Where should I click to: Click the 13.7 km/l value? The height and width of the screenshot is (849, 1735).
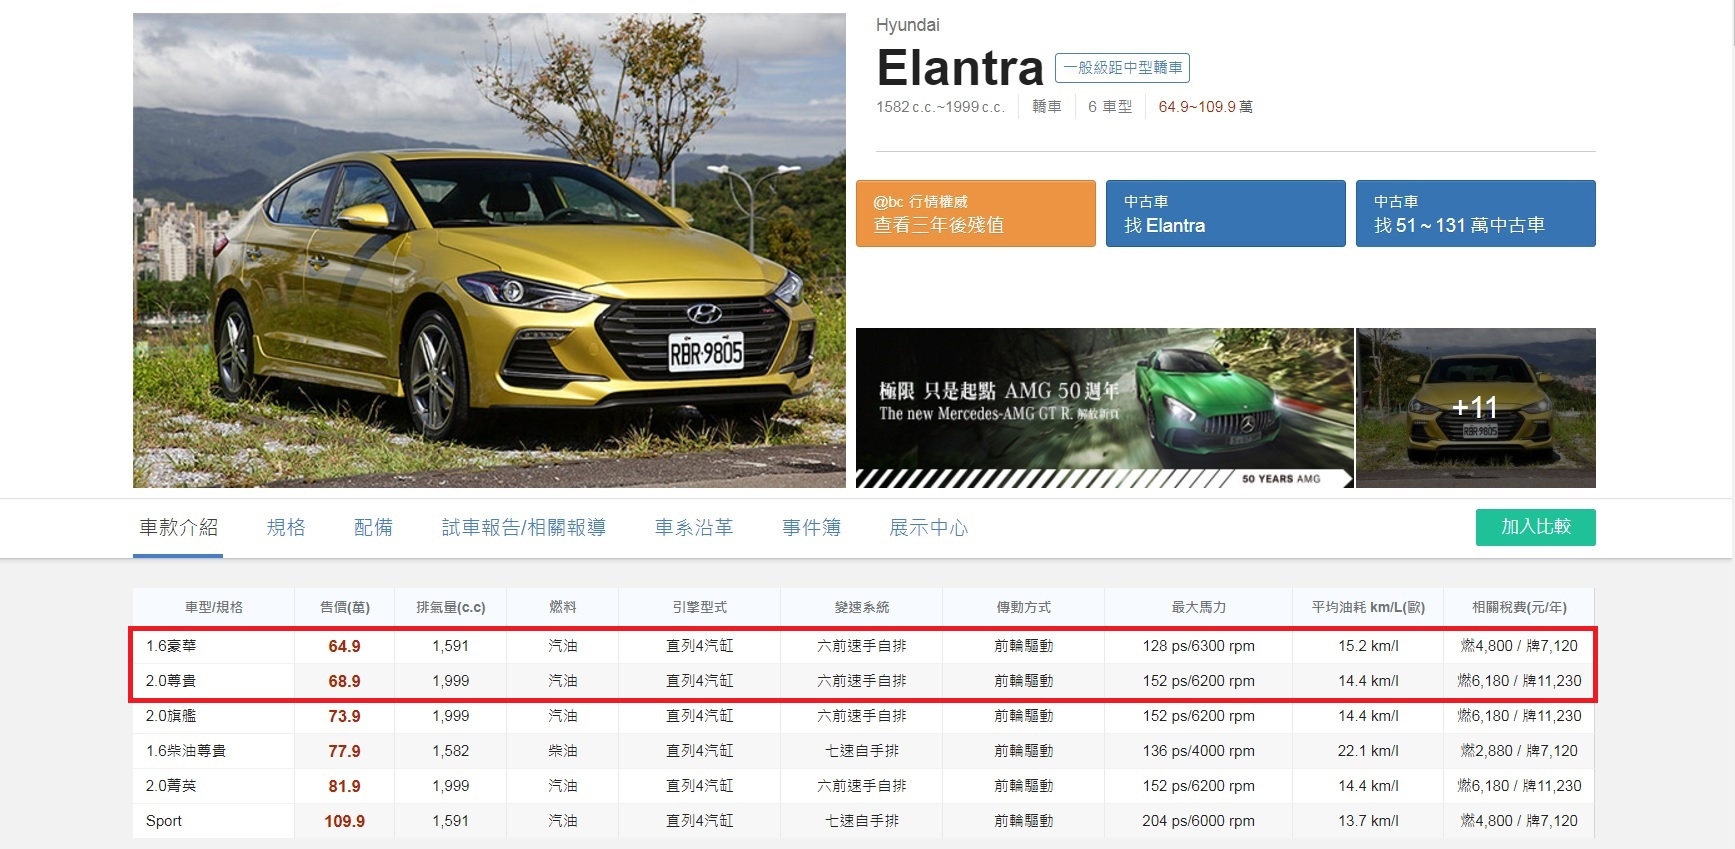point(1368,821)
